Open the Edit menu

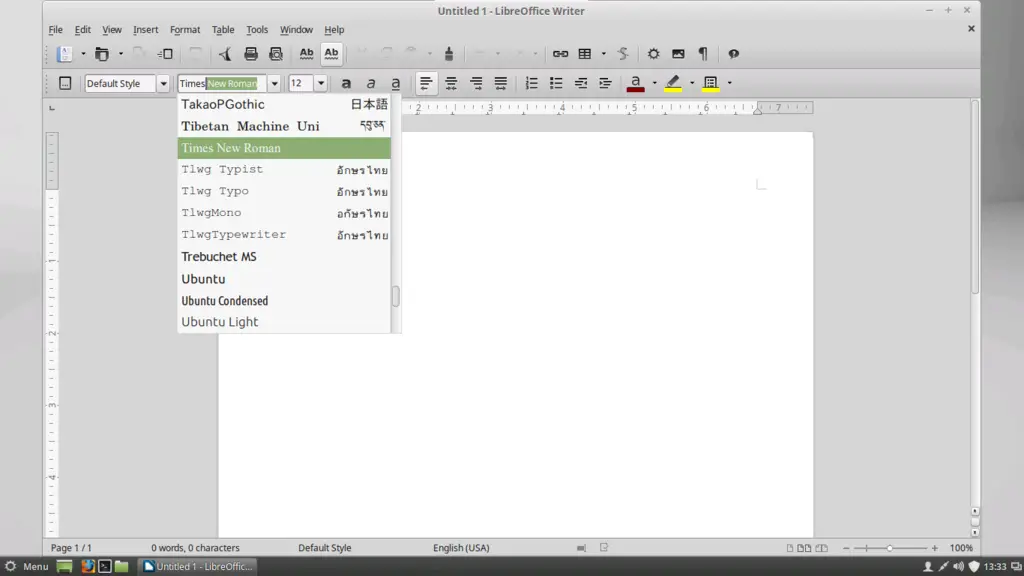coord(82,29)
